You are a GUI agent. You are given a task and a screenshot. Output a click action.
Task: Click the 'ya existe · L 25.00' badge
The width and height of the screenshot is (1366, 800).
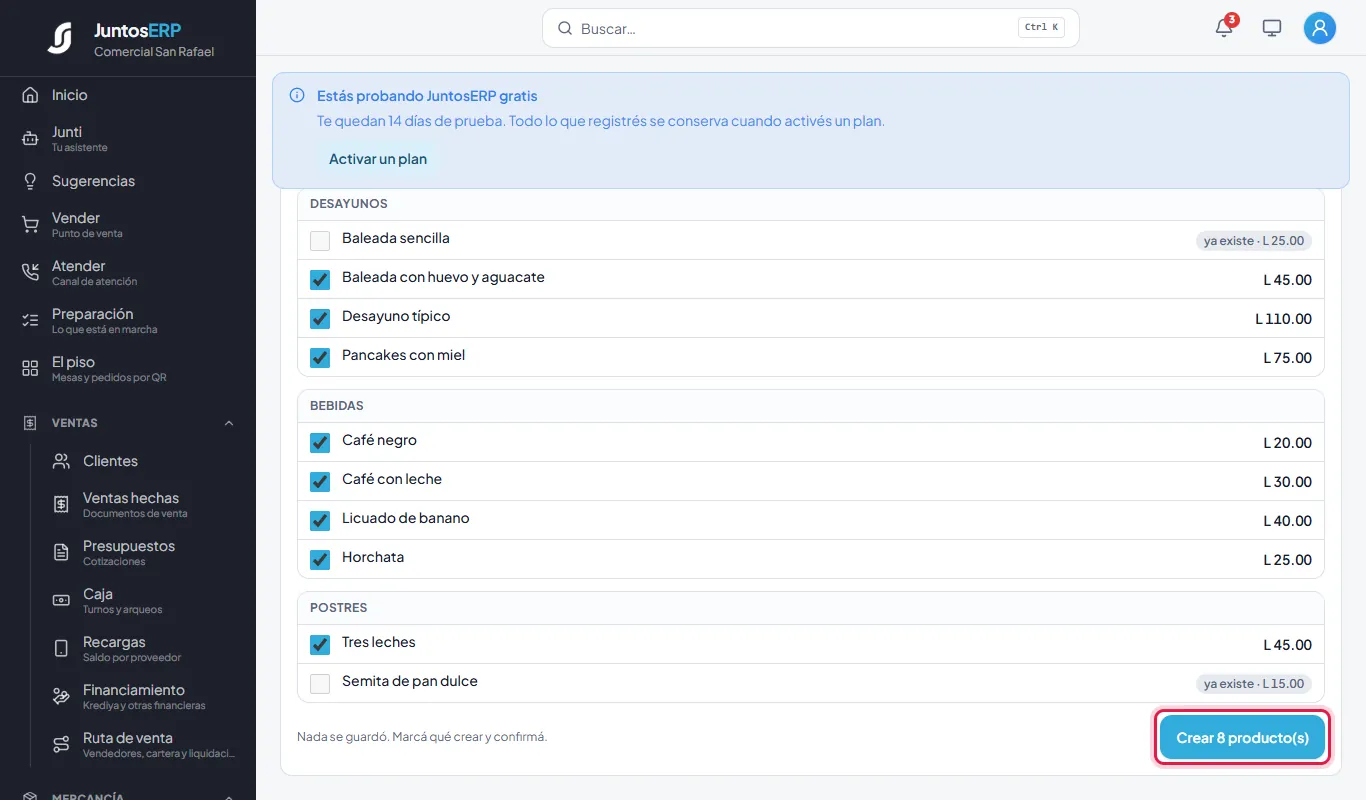coord(1254,241)
